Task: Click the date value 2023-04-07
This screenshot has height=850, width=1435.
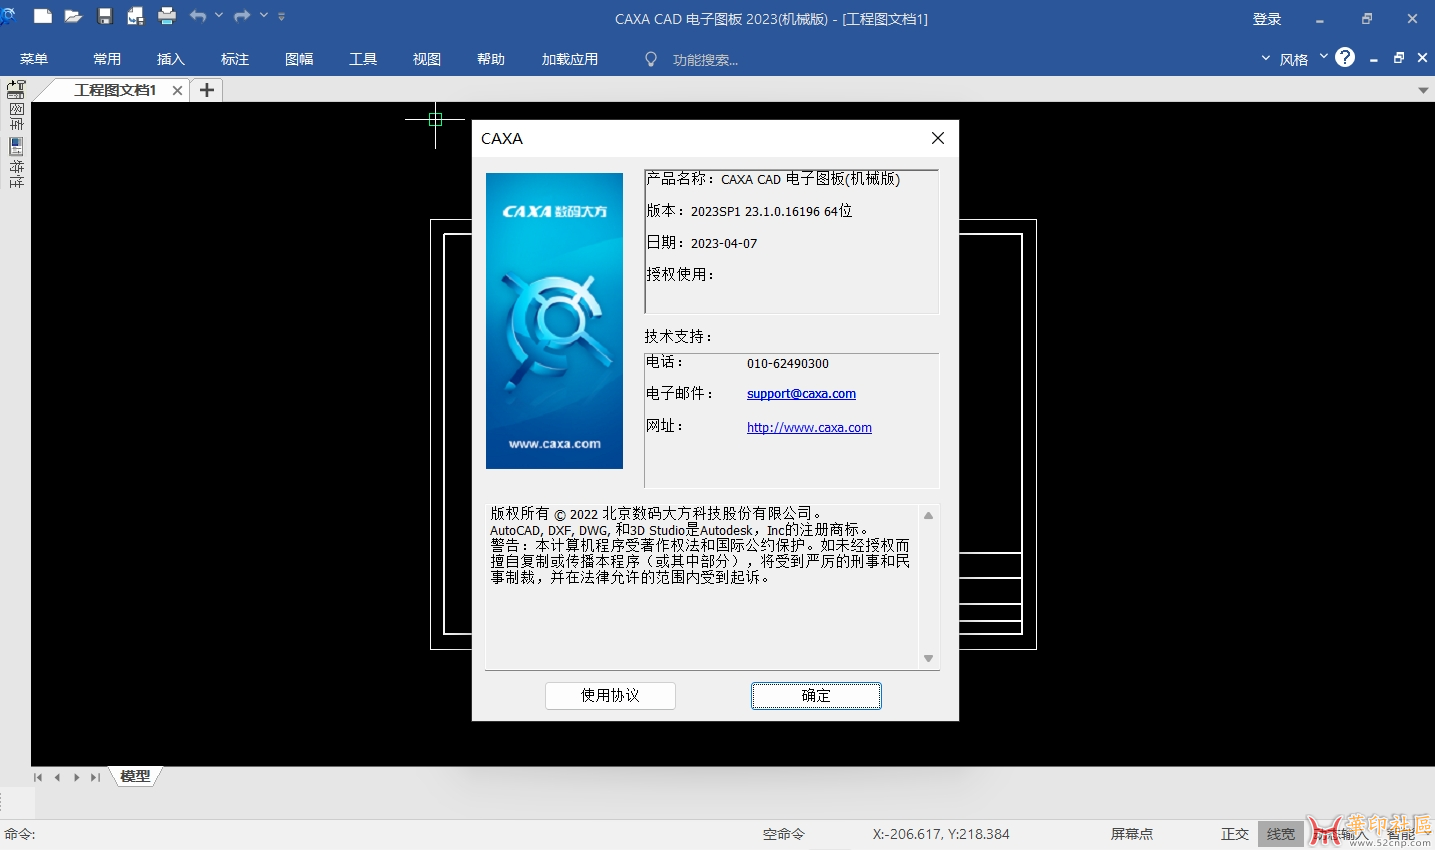Action: (x=724, y=244)
